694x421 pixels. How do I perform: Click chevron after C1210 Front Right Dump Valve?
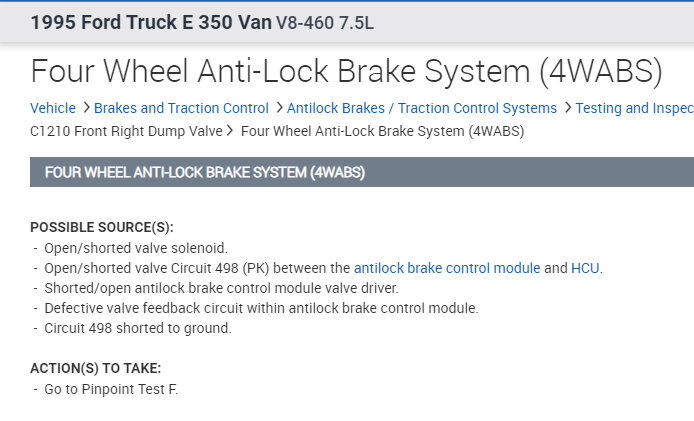click(231, 131)
